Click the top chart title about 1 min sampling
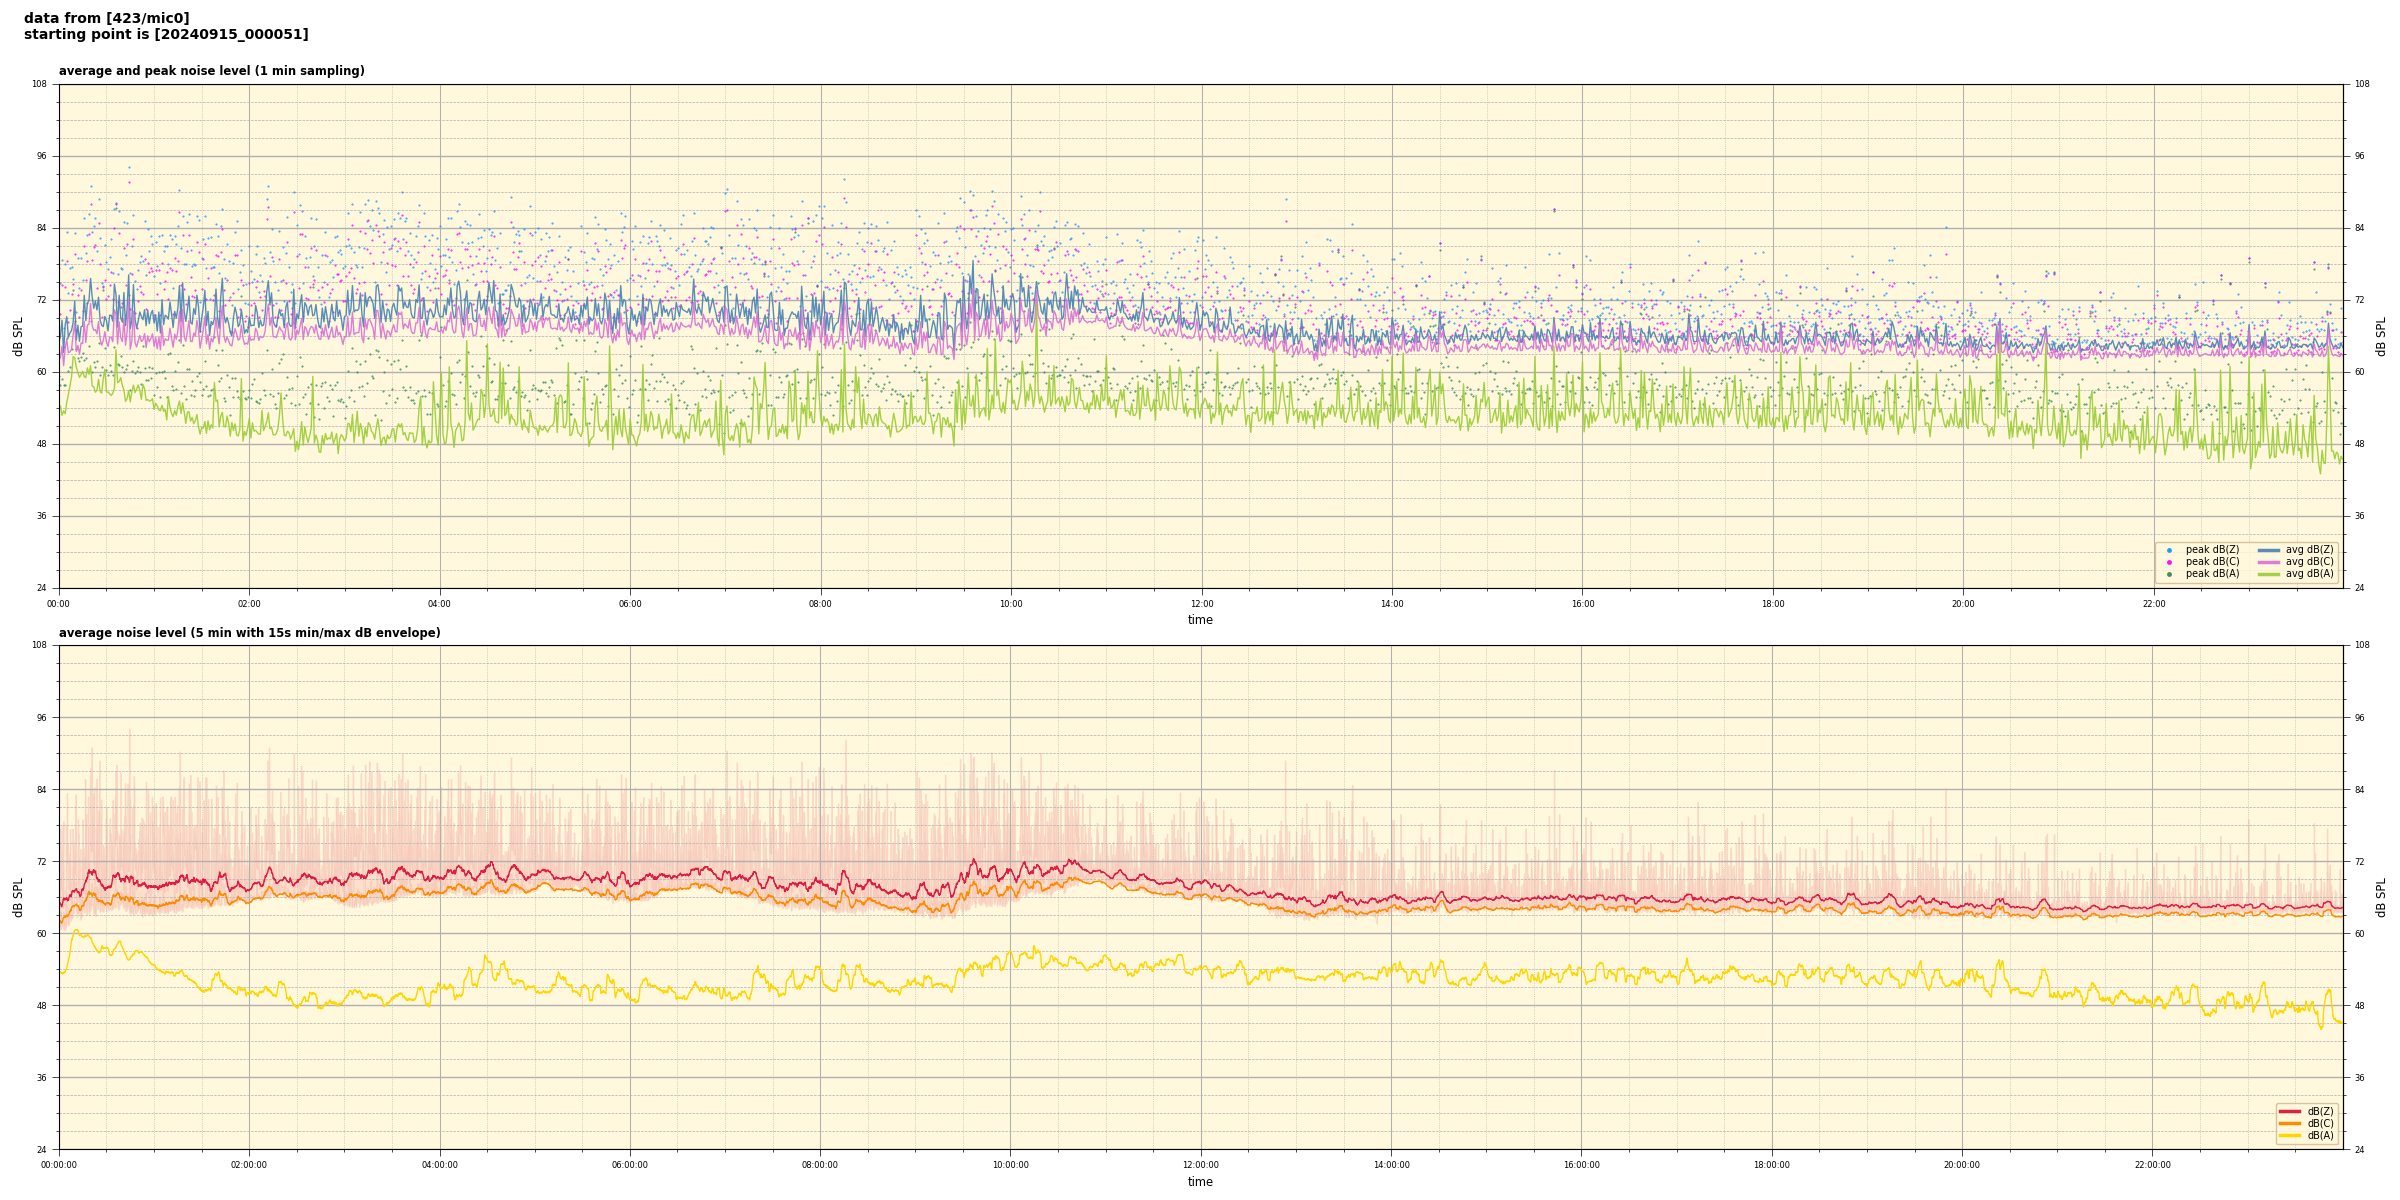 point(211,71)
